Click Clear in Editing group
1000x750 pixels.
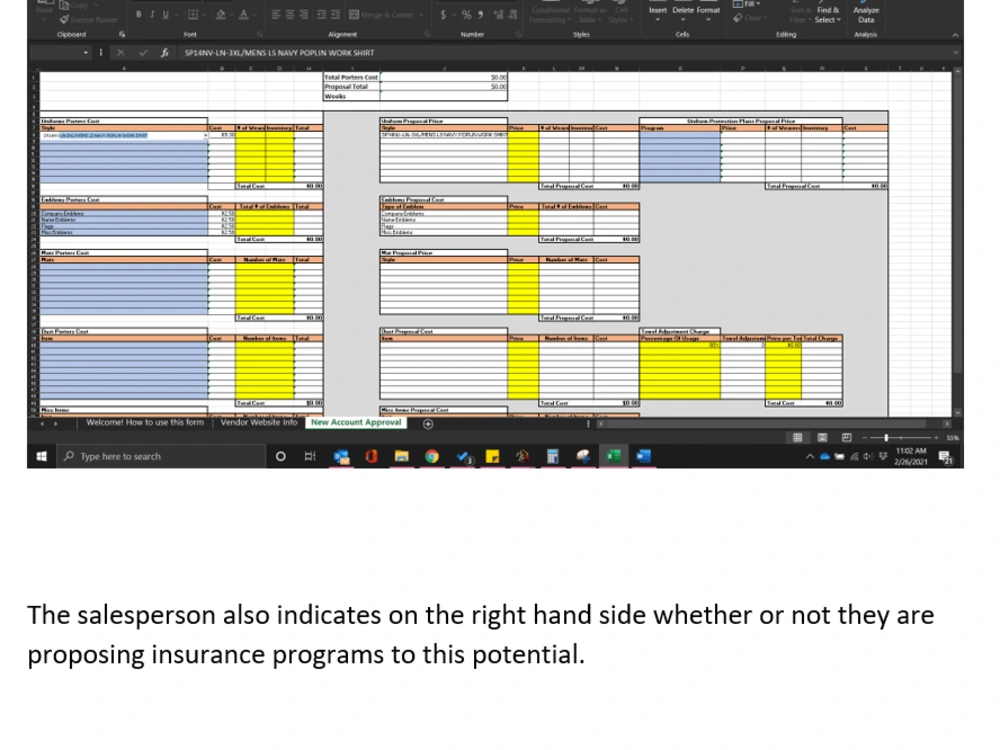pos(749,18)
